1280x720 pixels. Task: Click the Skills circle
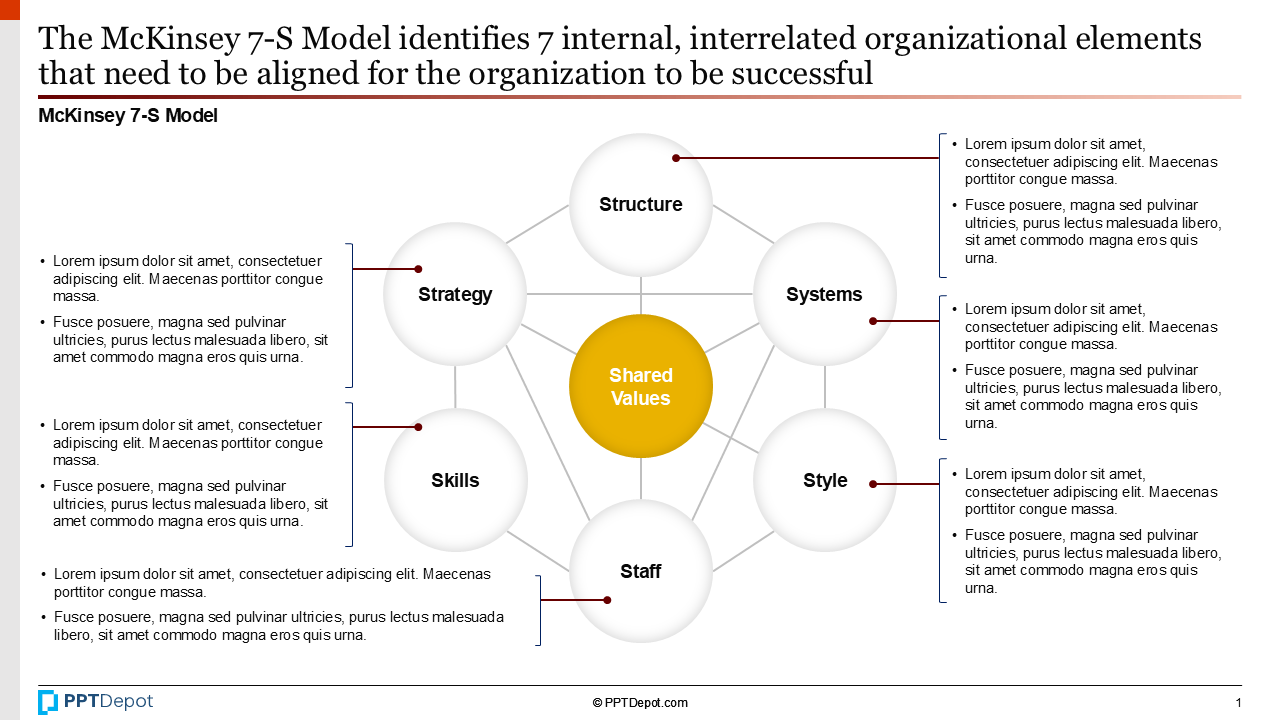(455, 480)
